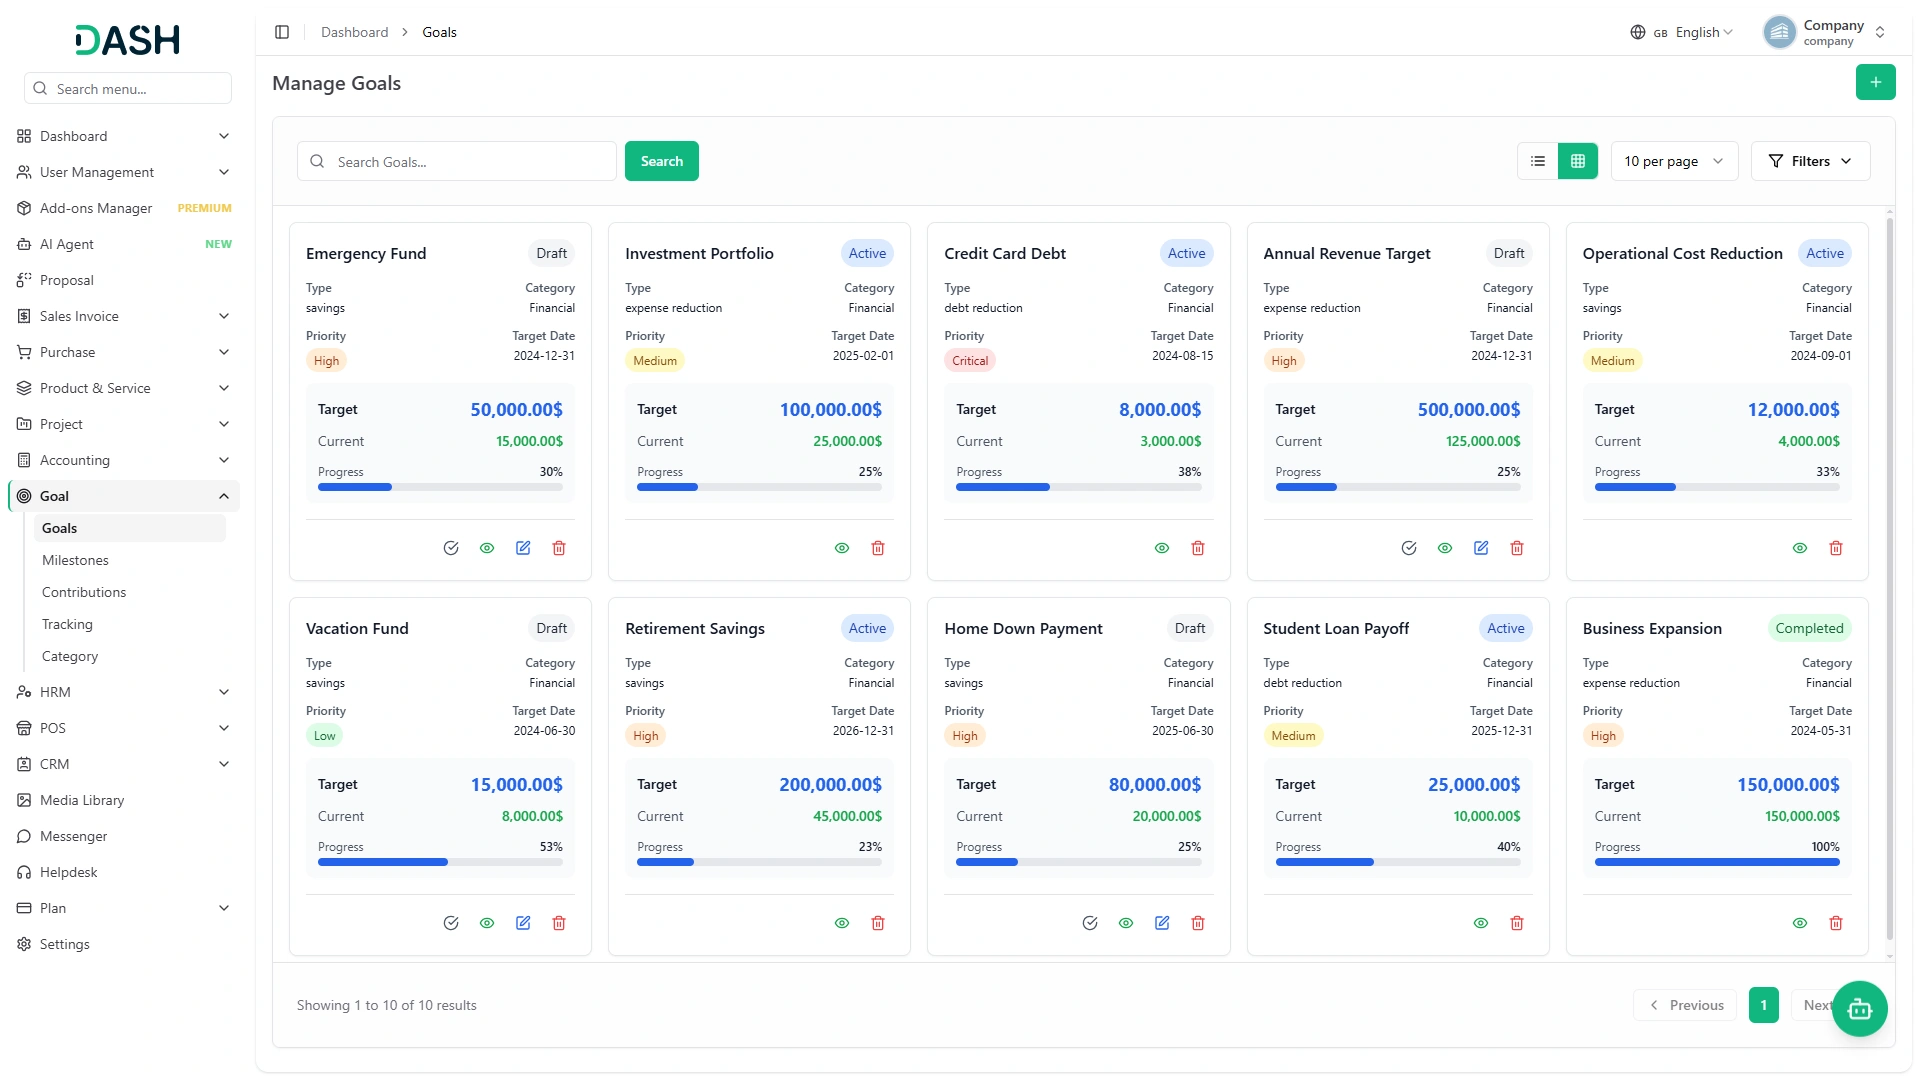
Task: Click the green plus add goal button
Action: 1875,82
